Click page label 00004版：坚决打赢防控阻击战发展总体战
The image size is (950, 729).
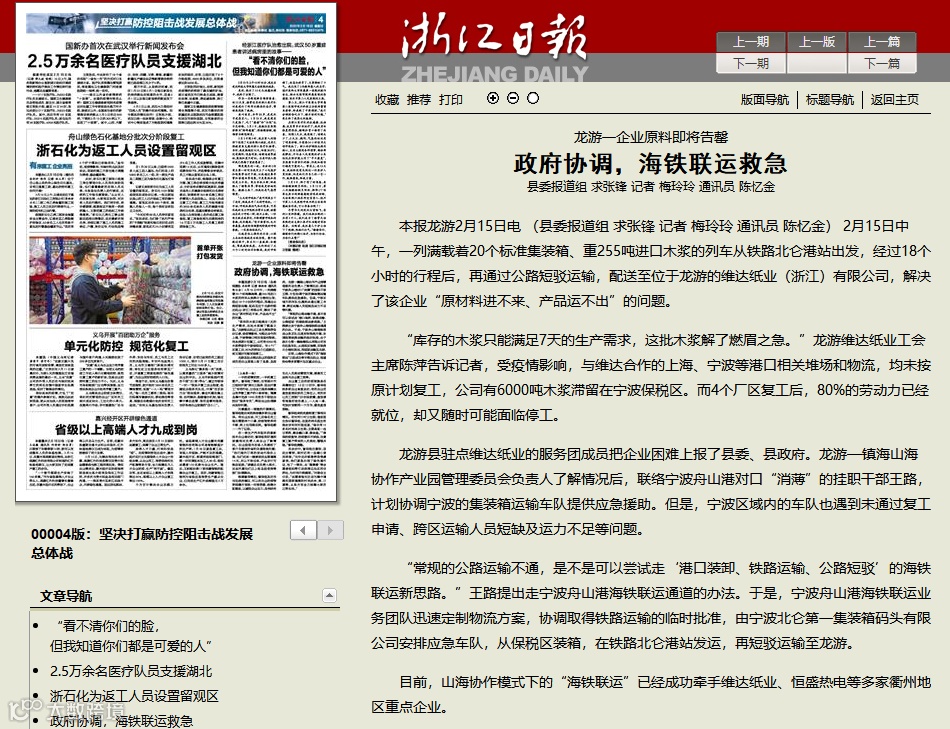[x=142, y=543]
